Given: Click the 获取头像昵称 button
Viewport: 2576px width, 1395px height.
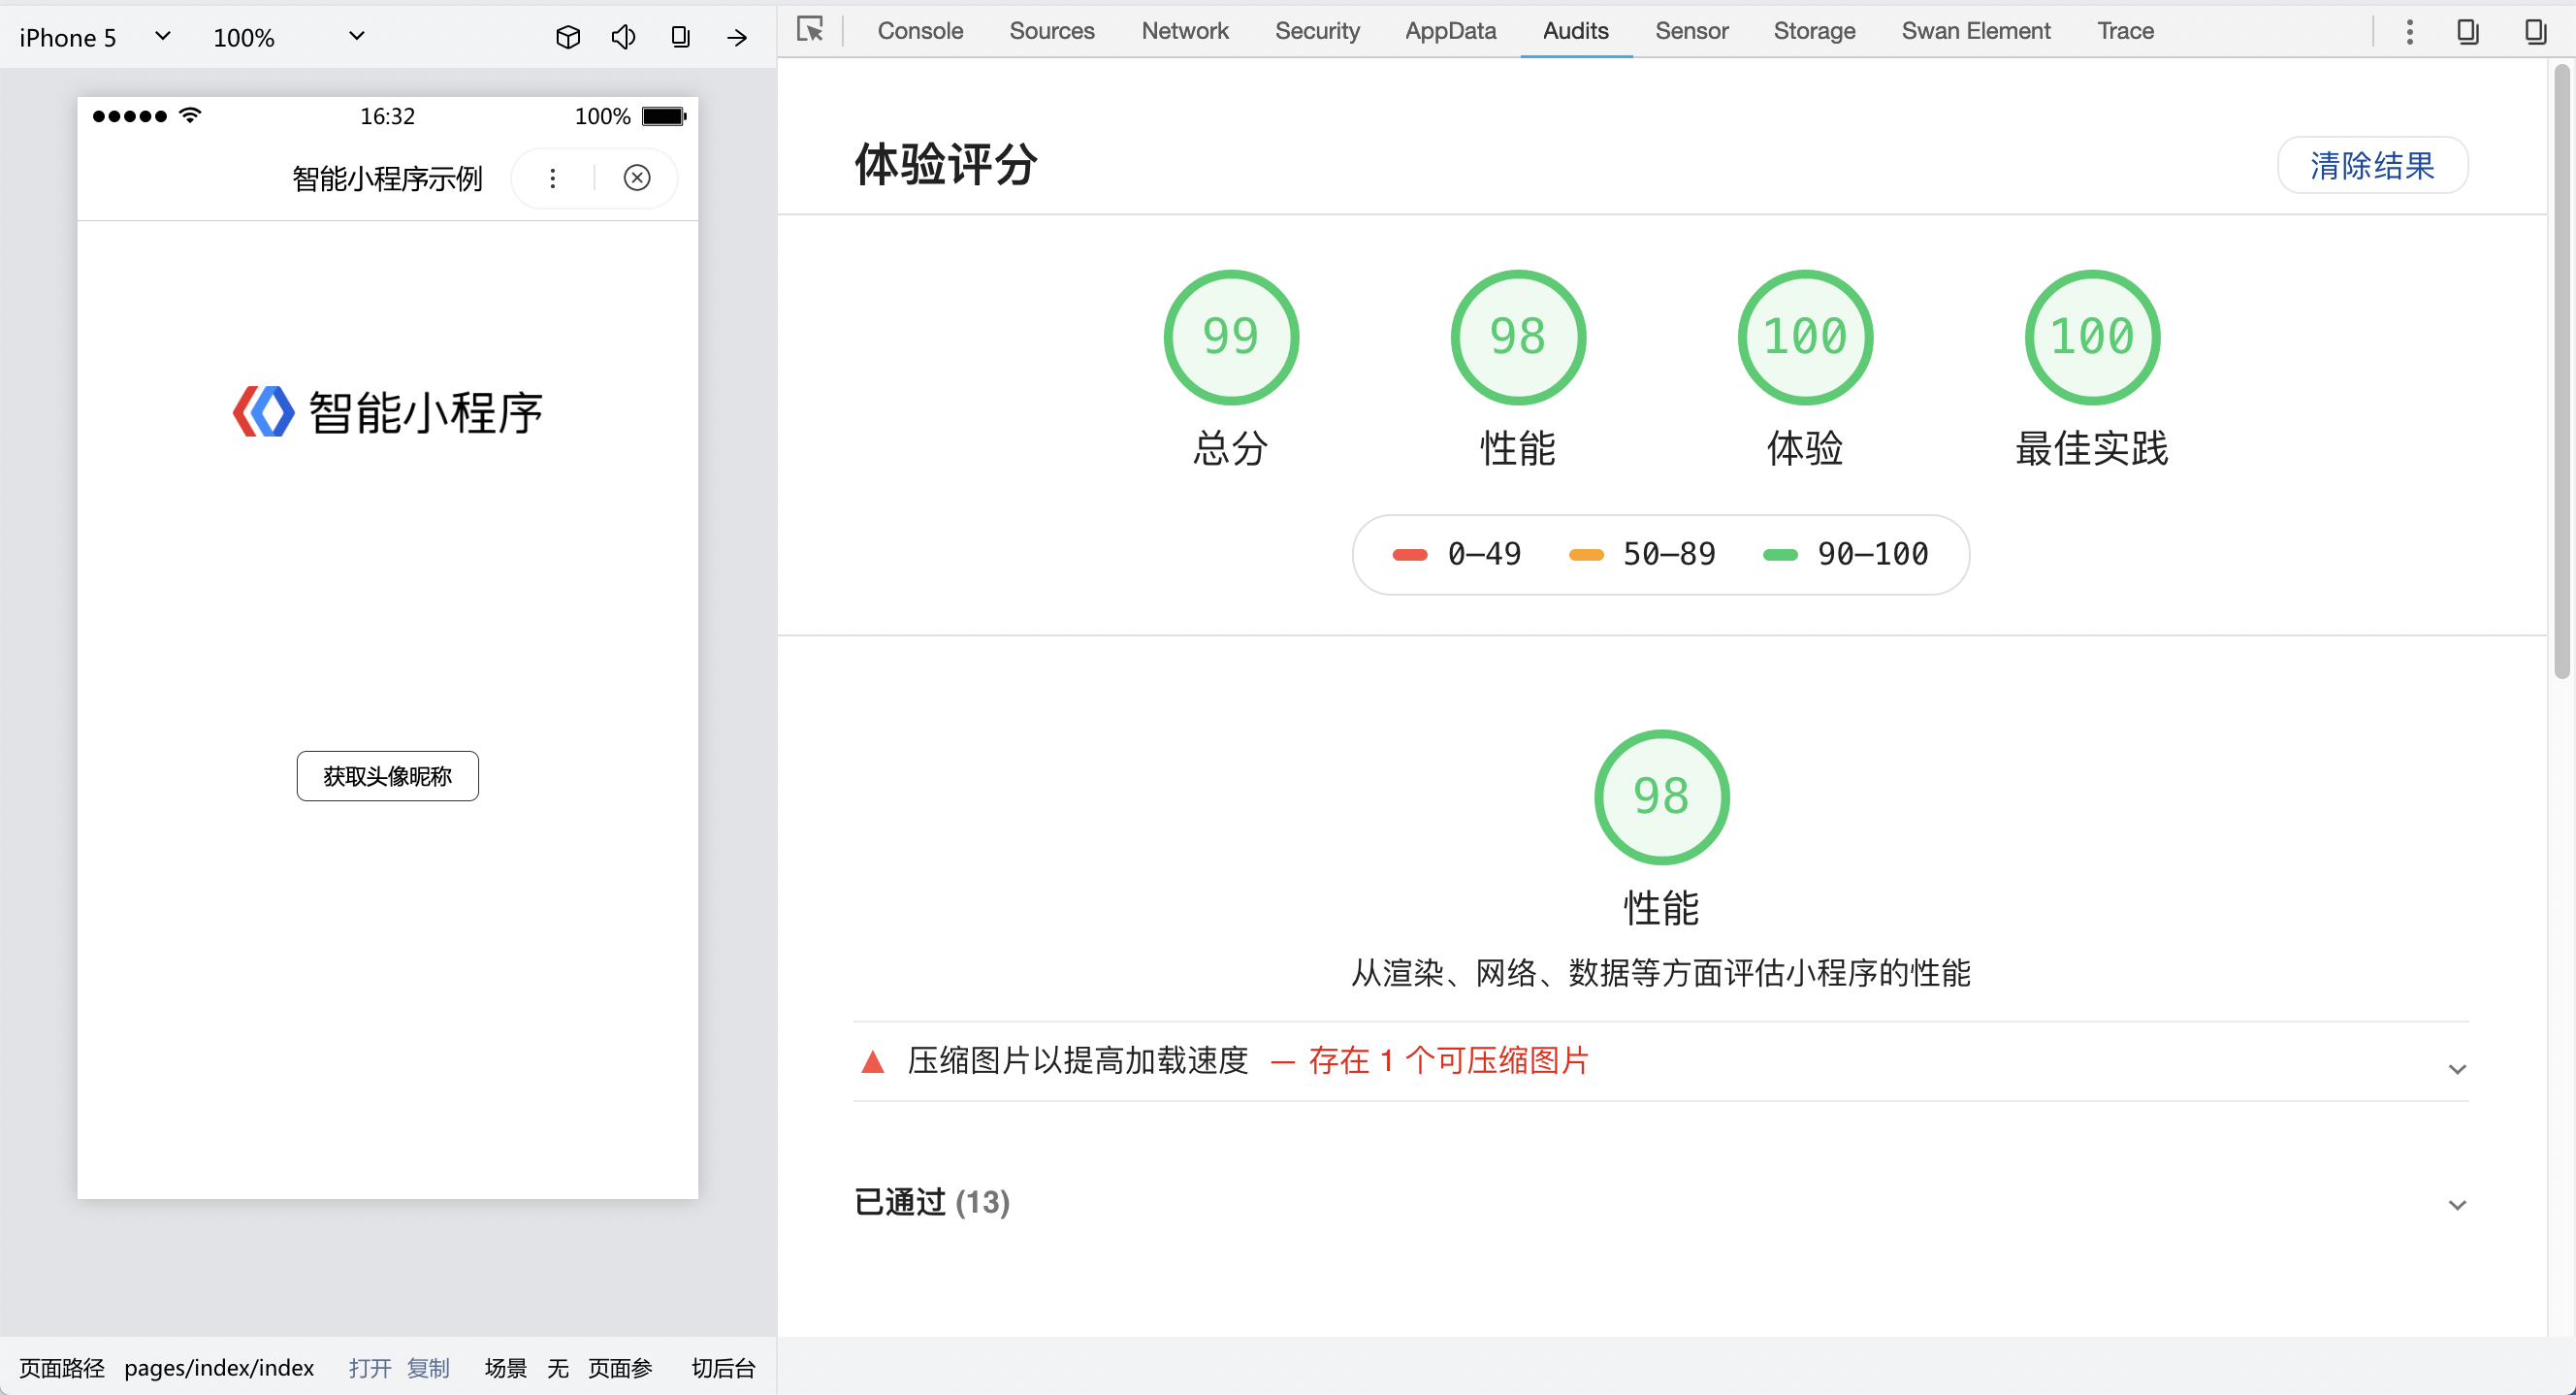Looking at the screenshot, I should [x=387, y=776].
